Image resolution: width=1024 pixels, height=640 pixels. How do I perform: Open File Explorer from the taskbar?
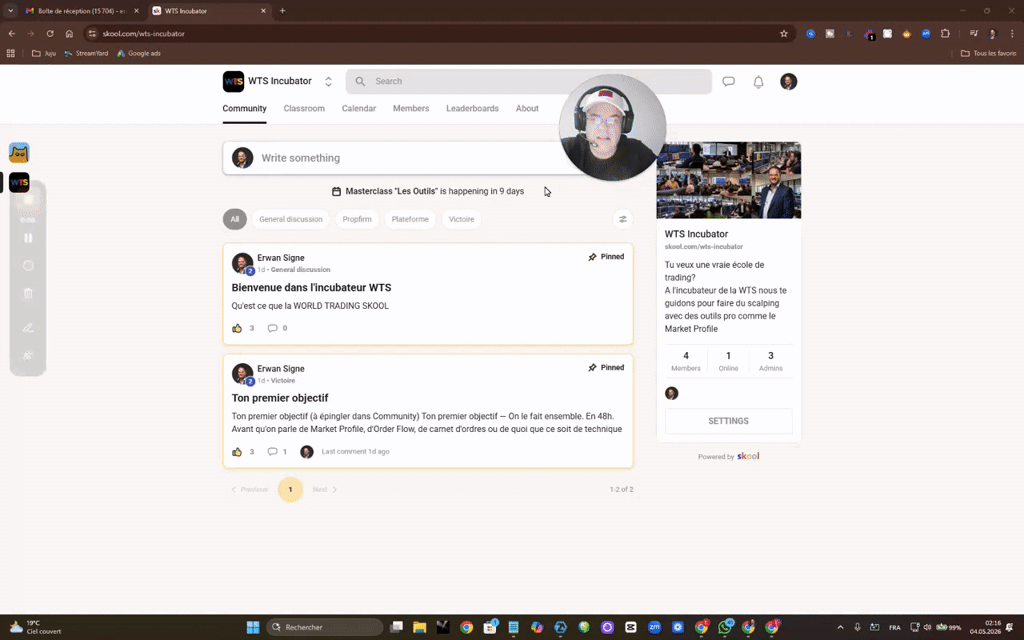click(419, 628)
